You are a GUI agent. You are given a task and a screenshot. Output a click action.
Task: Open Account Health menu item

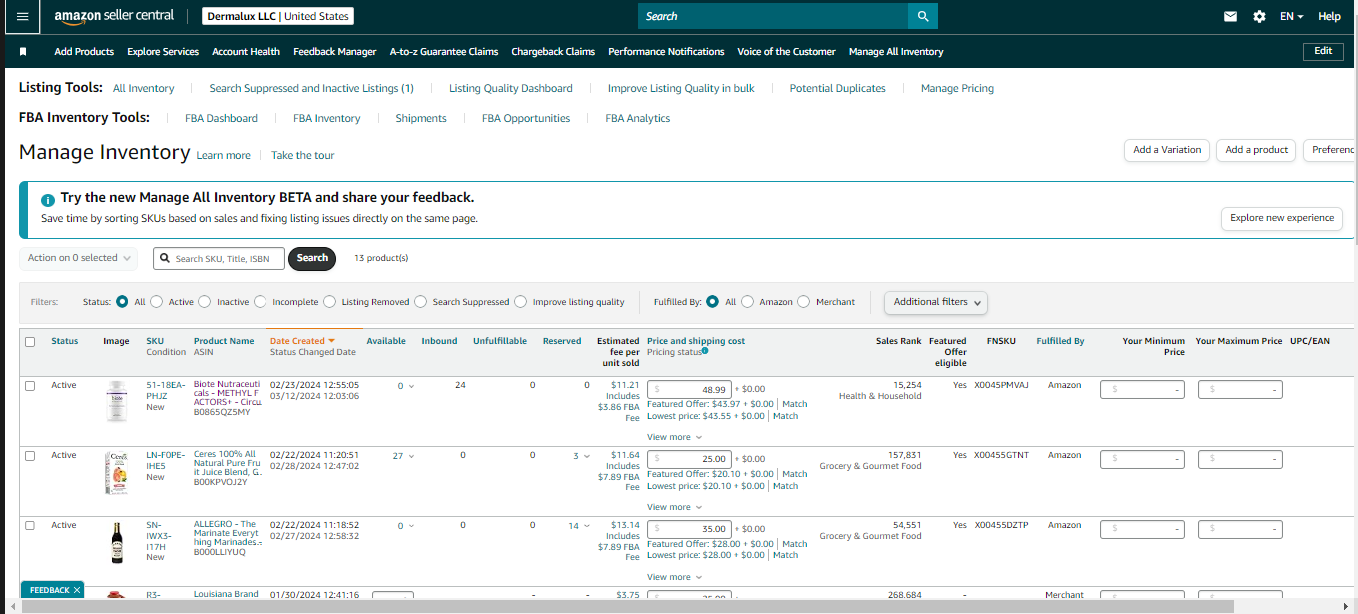coord(246,52)
